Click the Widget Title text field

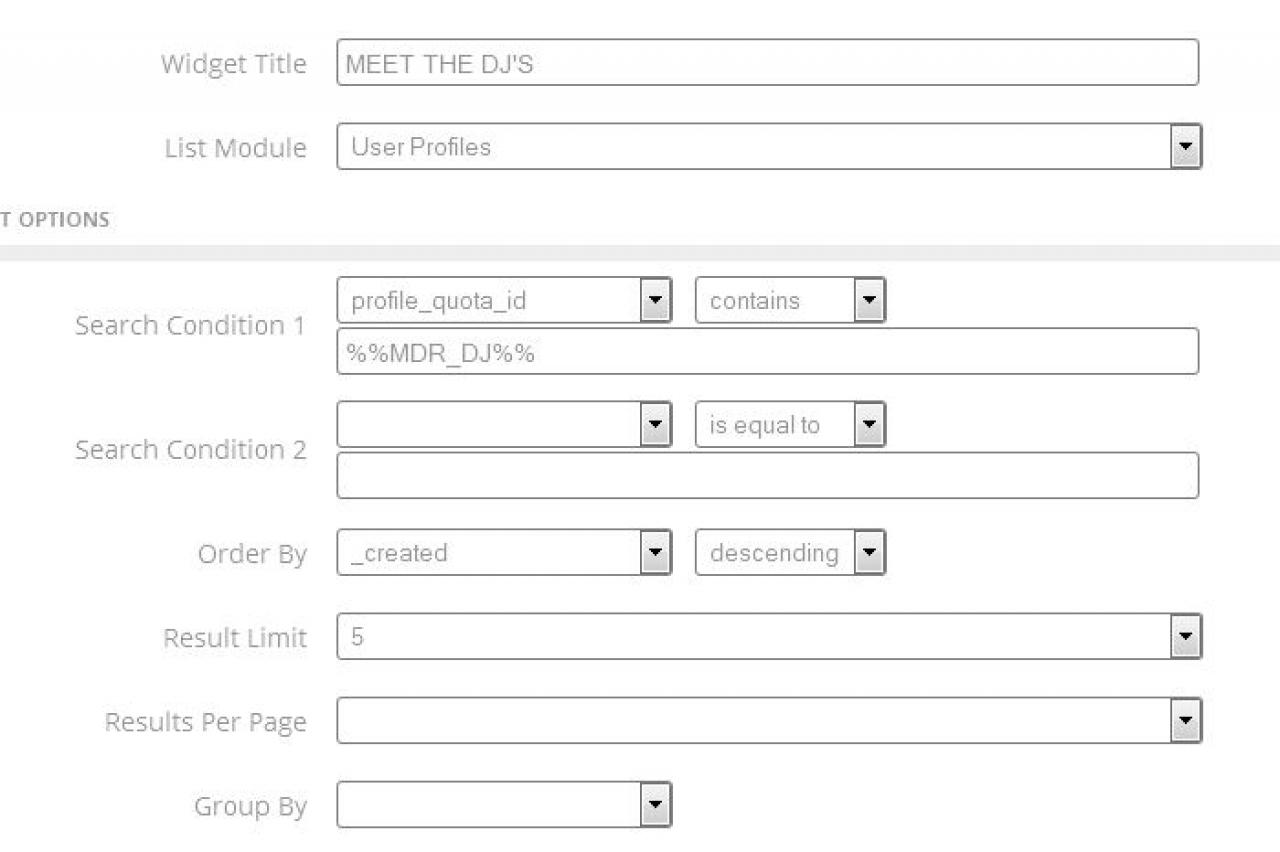pyautogui.click(x=767, y=63)
